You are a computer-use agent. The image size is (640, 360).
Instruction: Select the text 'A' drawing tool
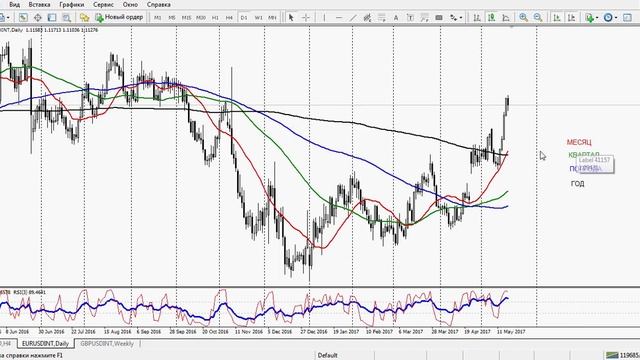pos(396,18)
